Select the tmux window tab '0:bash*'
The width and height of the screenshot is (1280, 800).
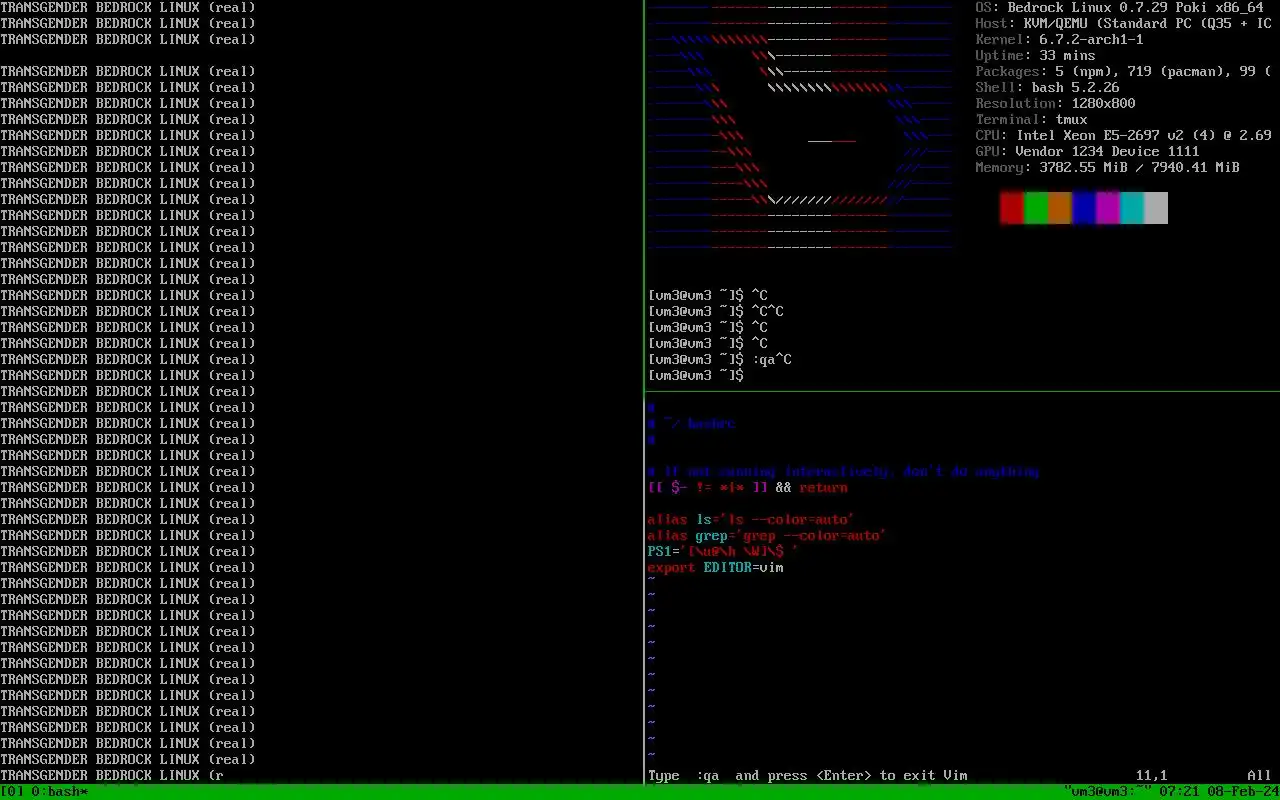60,792
